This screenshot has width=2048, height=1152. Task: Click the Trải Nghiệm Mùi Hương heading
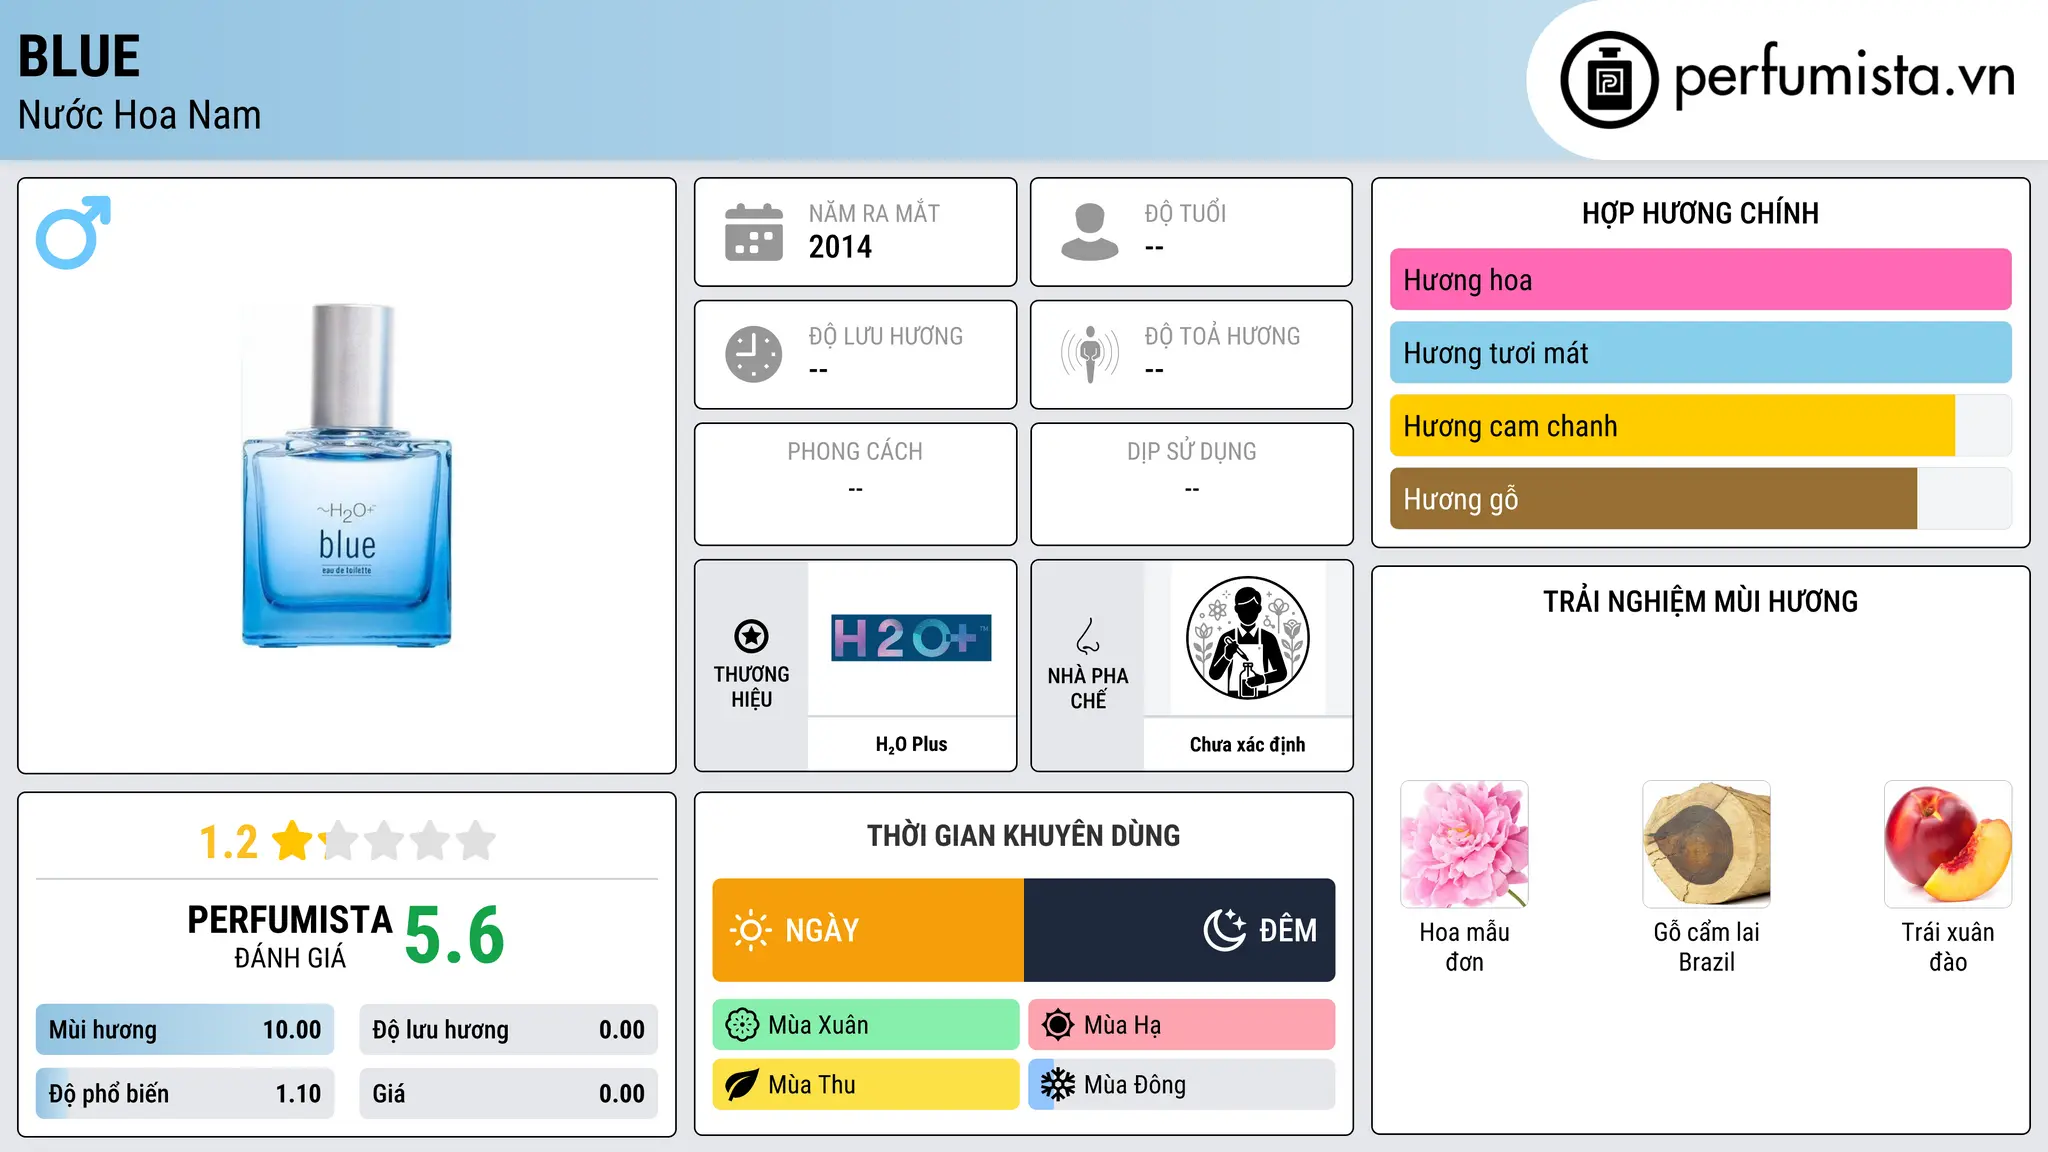click(x=1700, y=601)
